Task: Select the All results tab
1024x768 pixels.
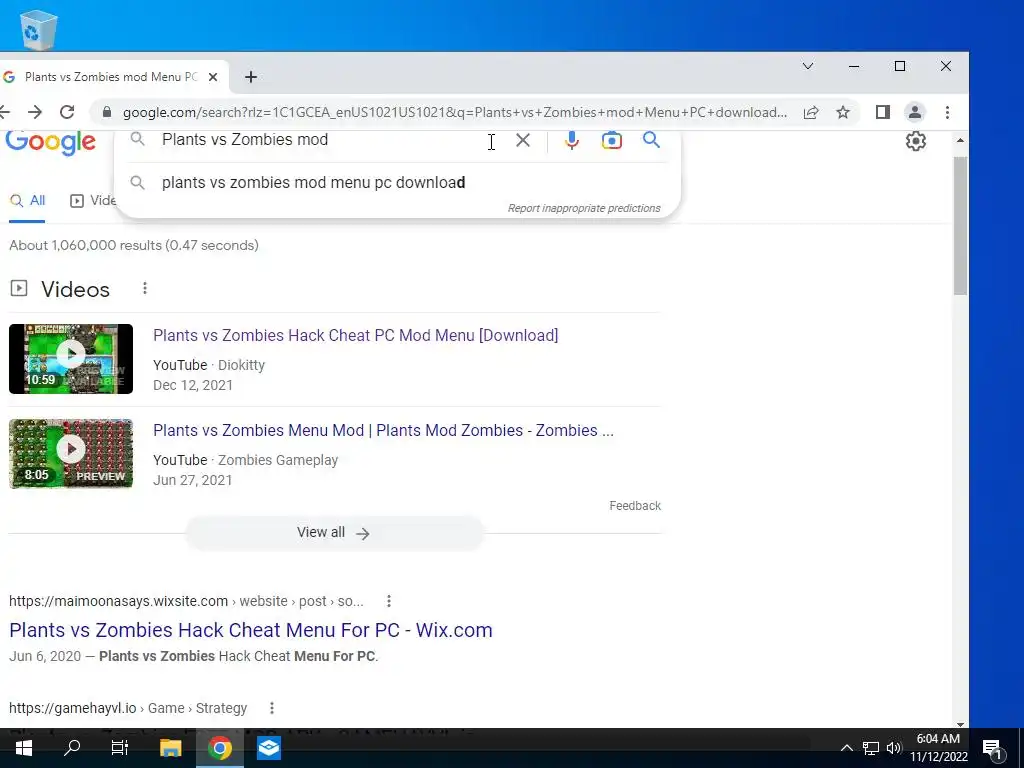Action: pos(27,200)
